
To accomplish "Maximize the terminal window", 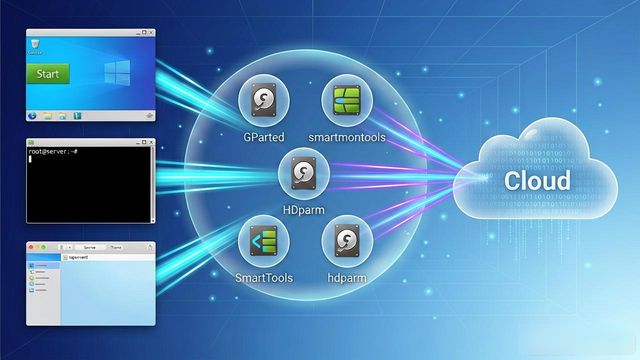I will 144,142.
